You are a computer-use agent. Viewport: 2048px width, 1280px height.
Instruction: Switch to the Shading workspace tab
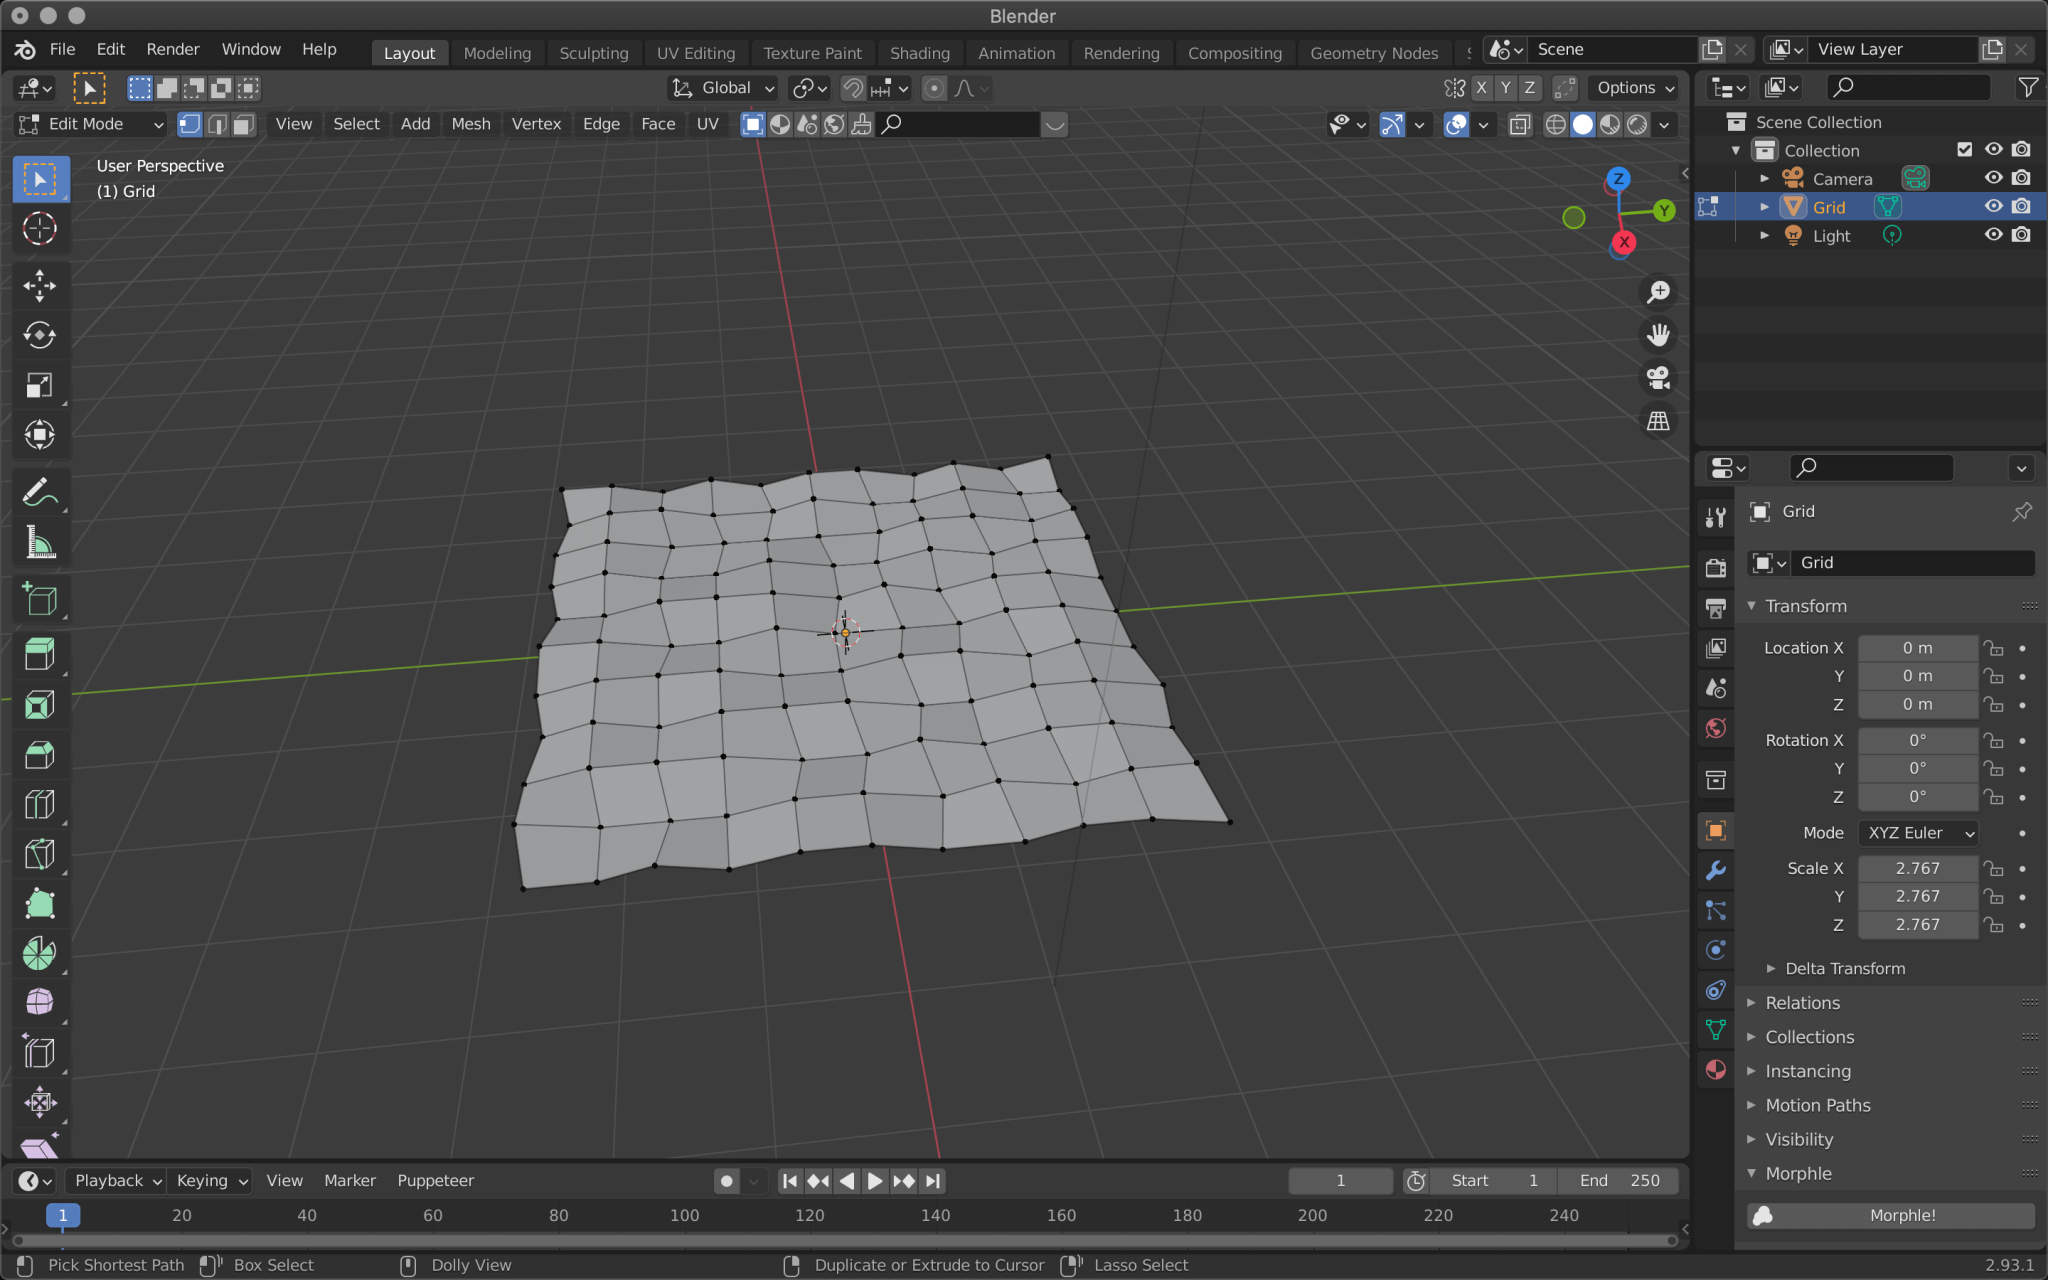click(920, 53)
